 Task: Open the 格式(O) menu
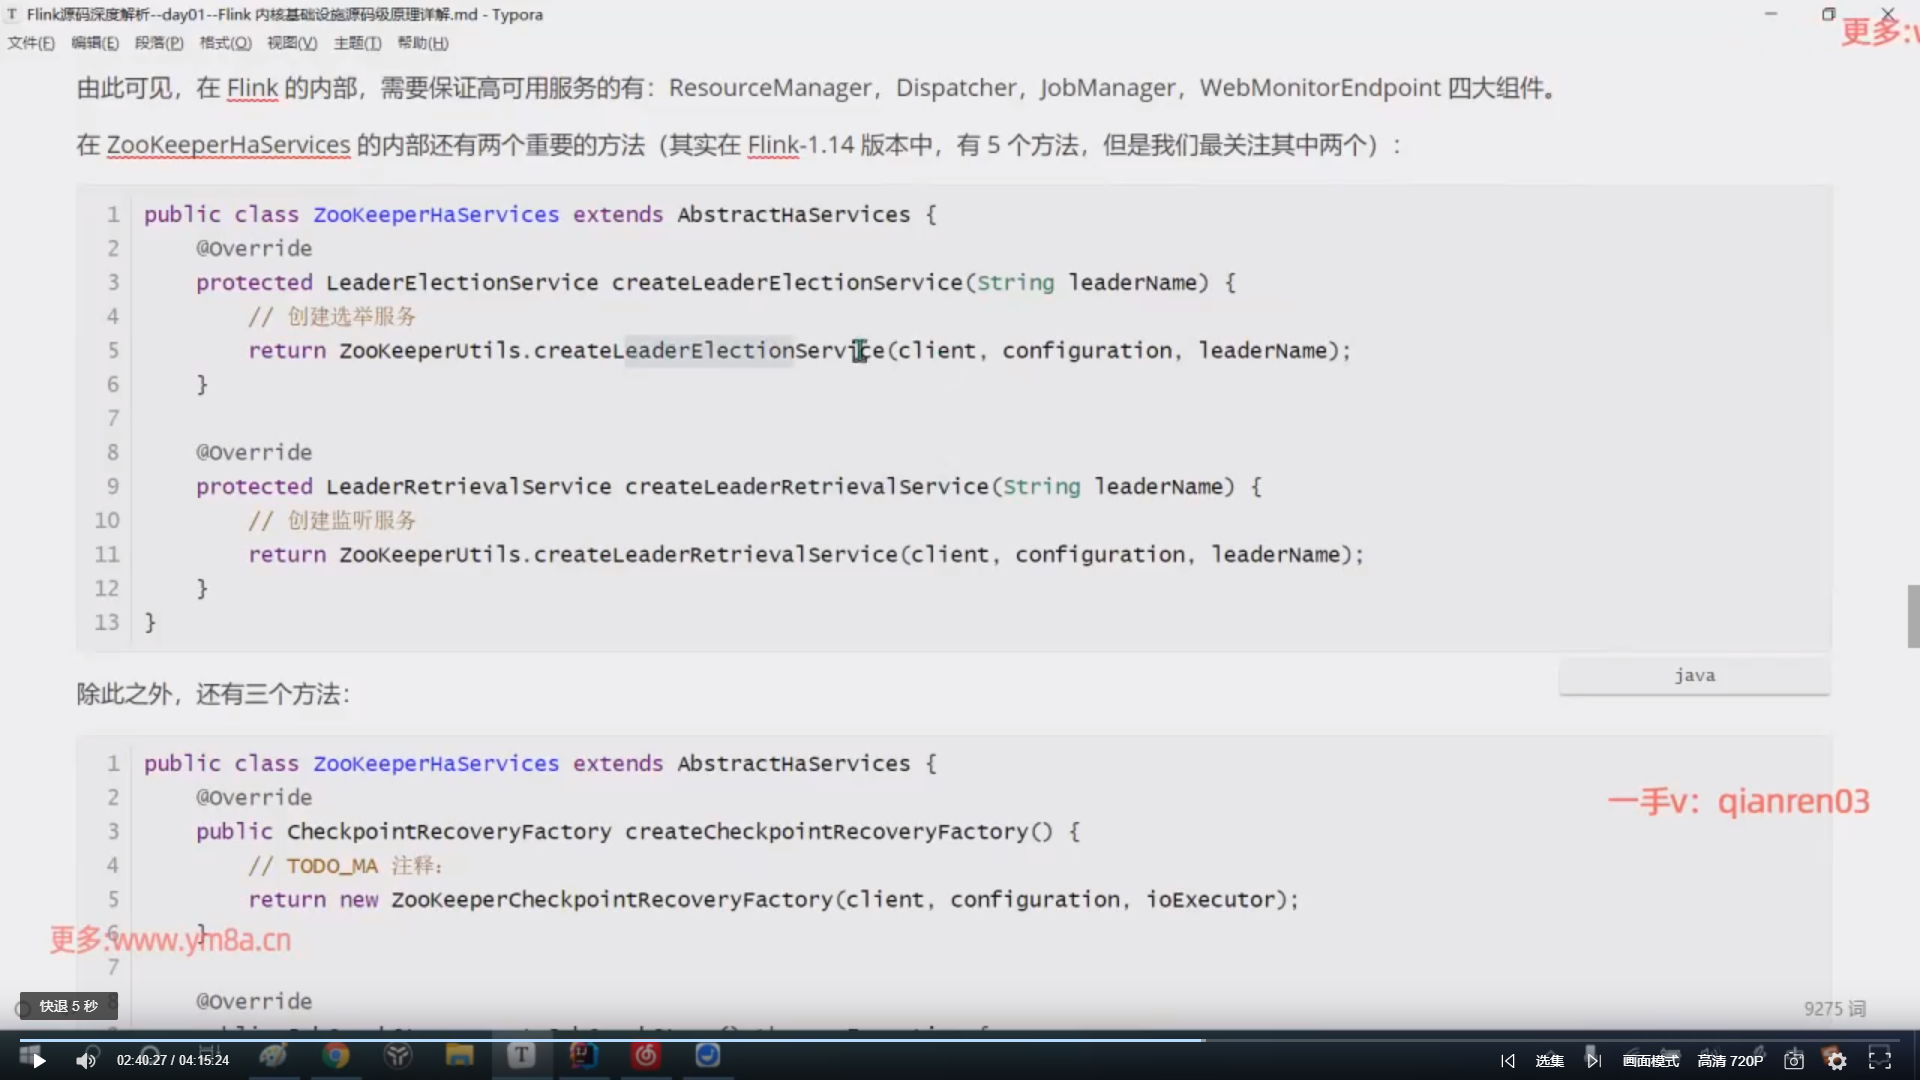225,43
